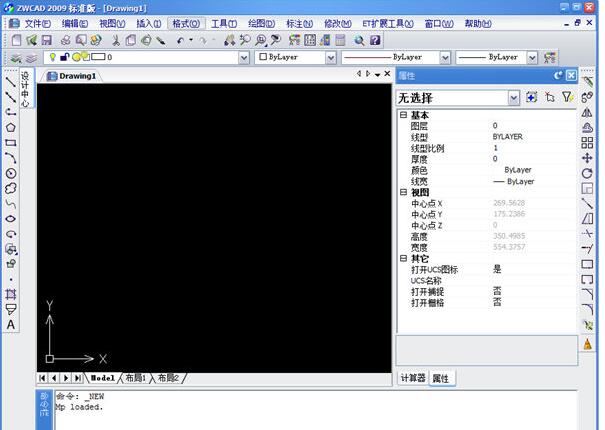The height and width of the screenshot is (430, 605).
Task: Open the 格式 menu
Action: (x=185, y=23)
